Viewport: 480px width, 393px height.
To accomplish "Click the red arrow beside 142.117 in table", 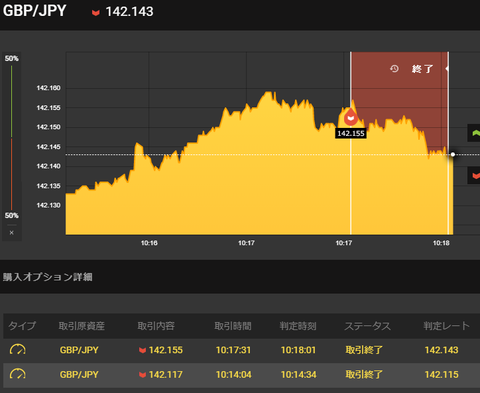I will [142, 375].
